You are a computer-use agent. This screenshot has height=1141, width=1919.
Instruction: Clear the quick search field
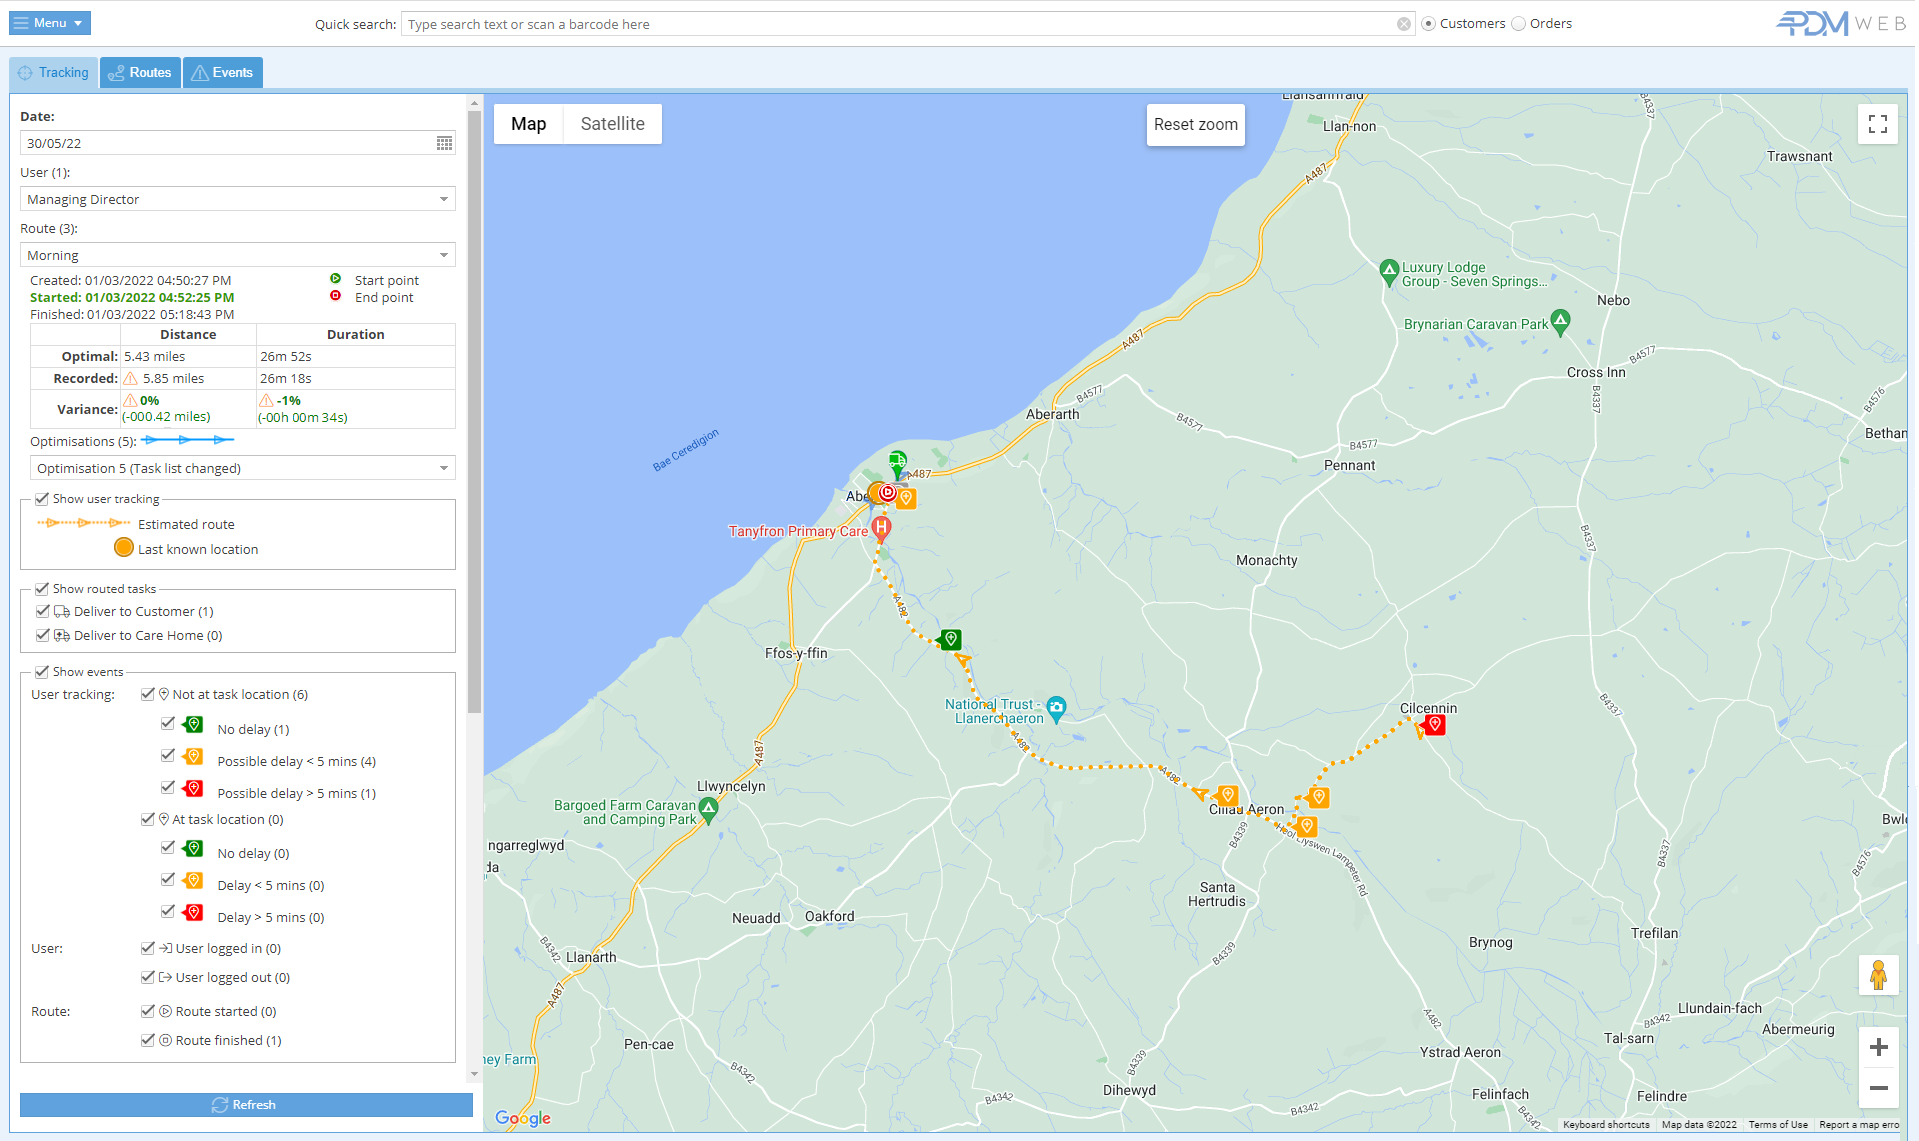pyautogui.click(x=1404, y=24)
